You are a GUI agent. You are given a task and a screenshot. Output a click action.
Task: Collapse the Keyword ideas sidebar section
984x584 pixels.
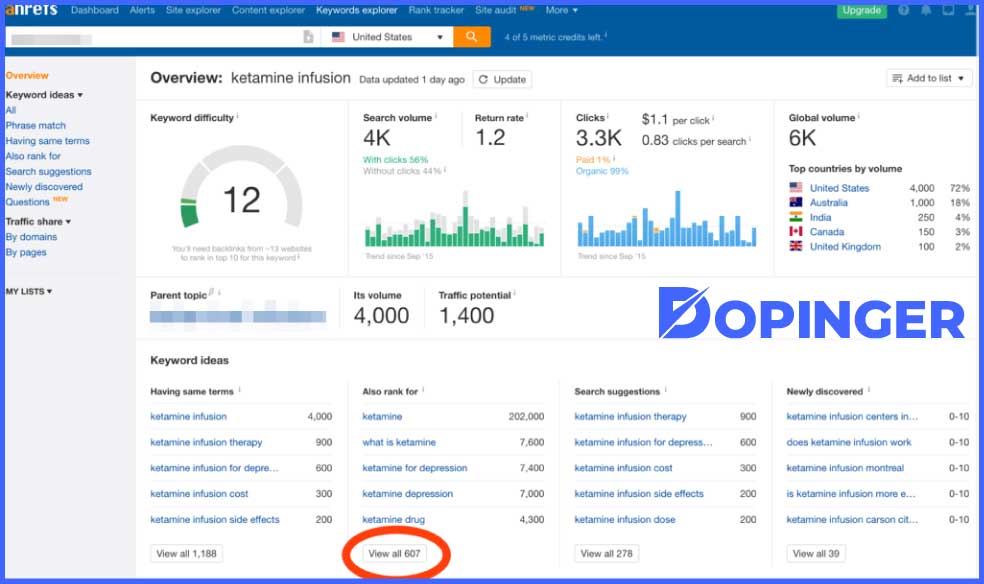click(x=44, y=95)
